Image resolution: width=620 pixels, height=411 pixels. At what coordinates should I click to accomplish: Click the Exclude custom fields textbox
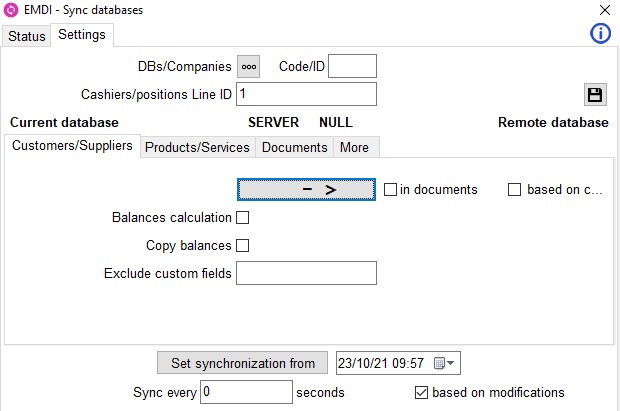pyautogui.click(x=306, y=273)
